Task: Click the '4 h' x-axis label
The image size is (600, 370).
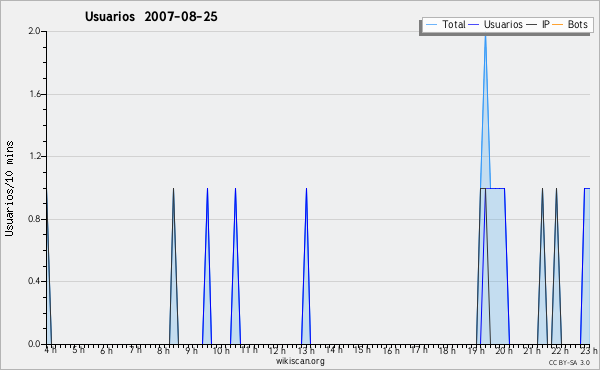Action: click(51, 350)
